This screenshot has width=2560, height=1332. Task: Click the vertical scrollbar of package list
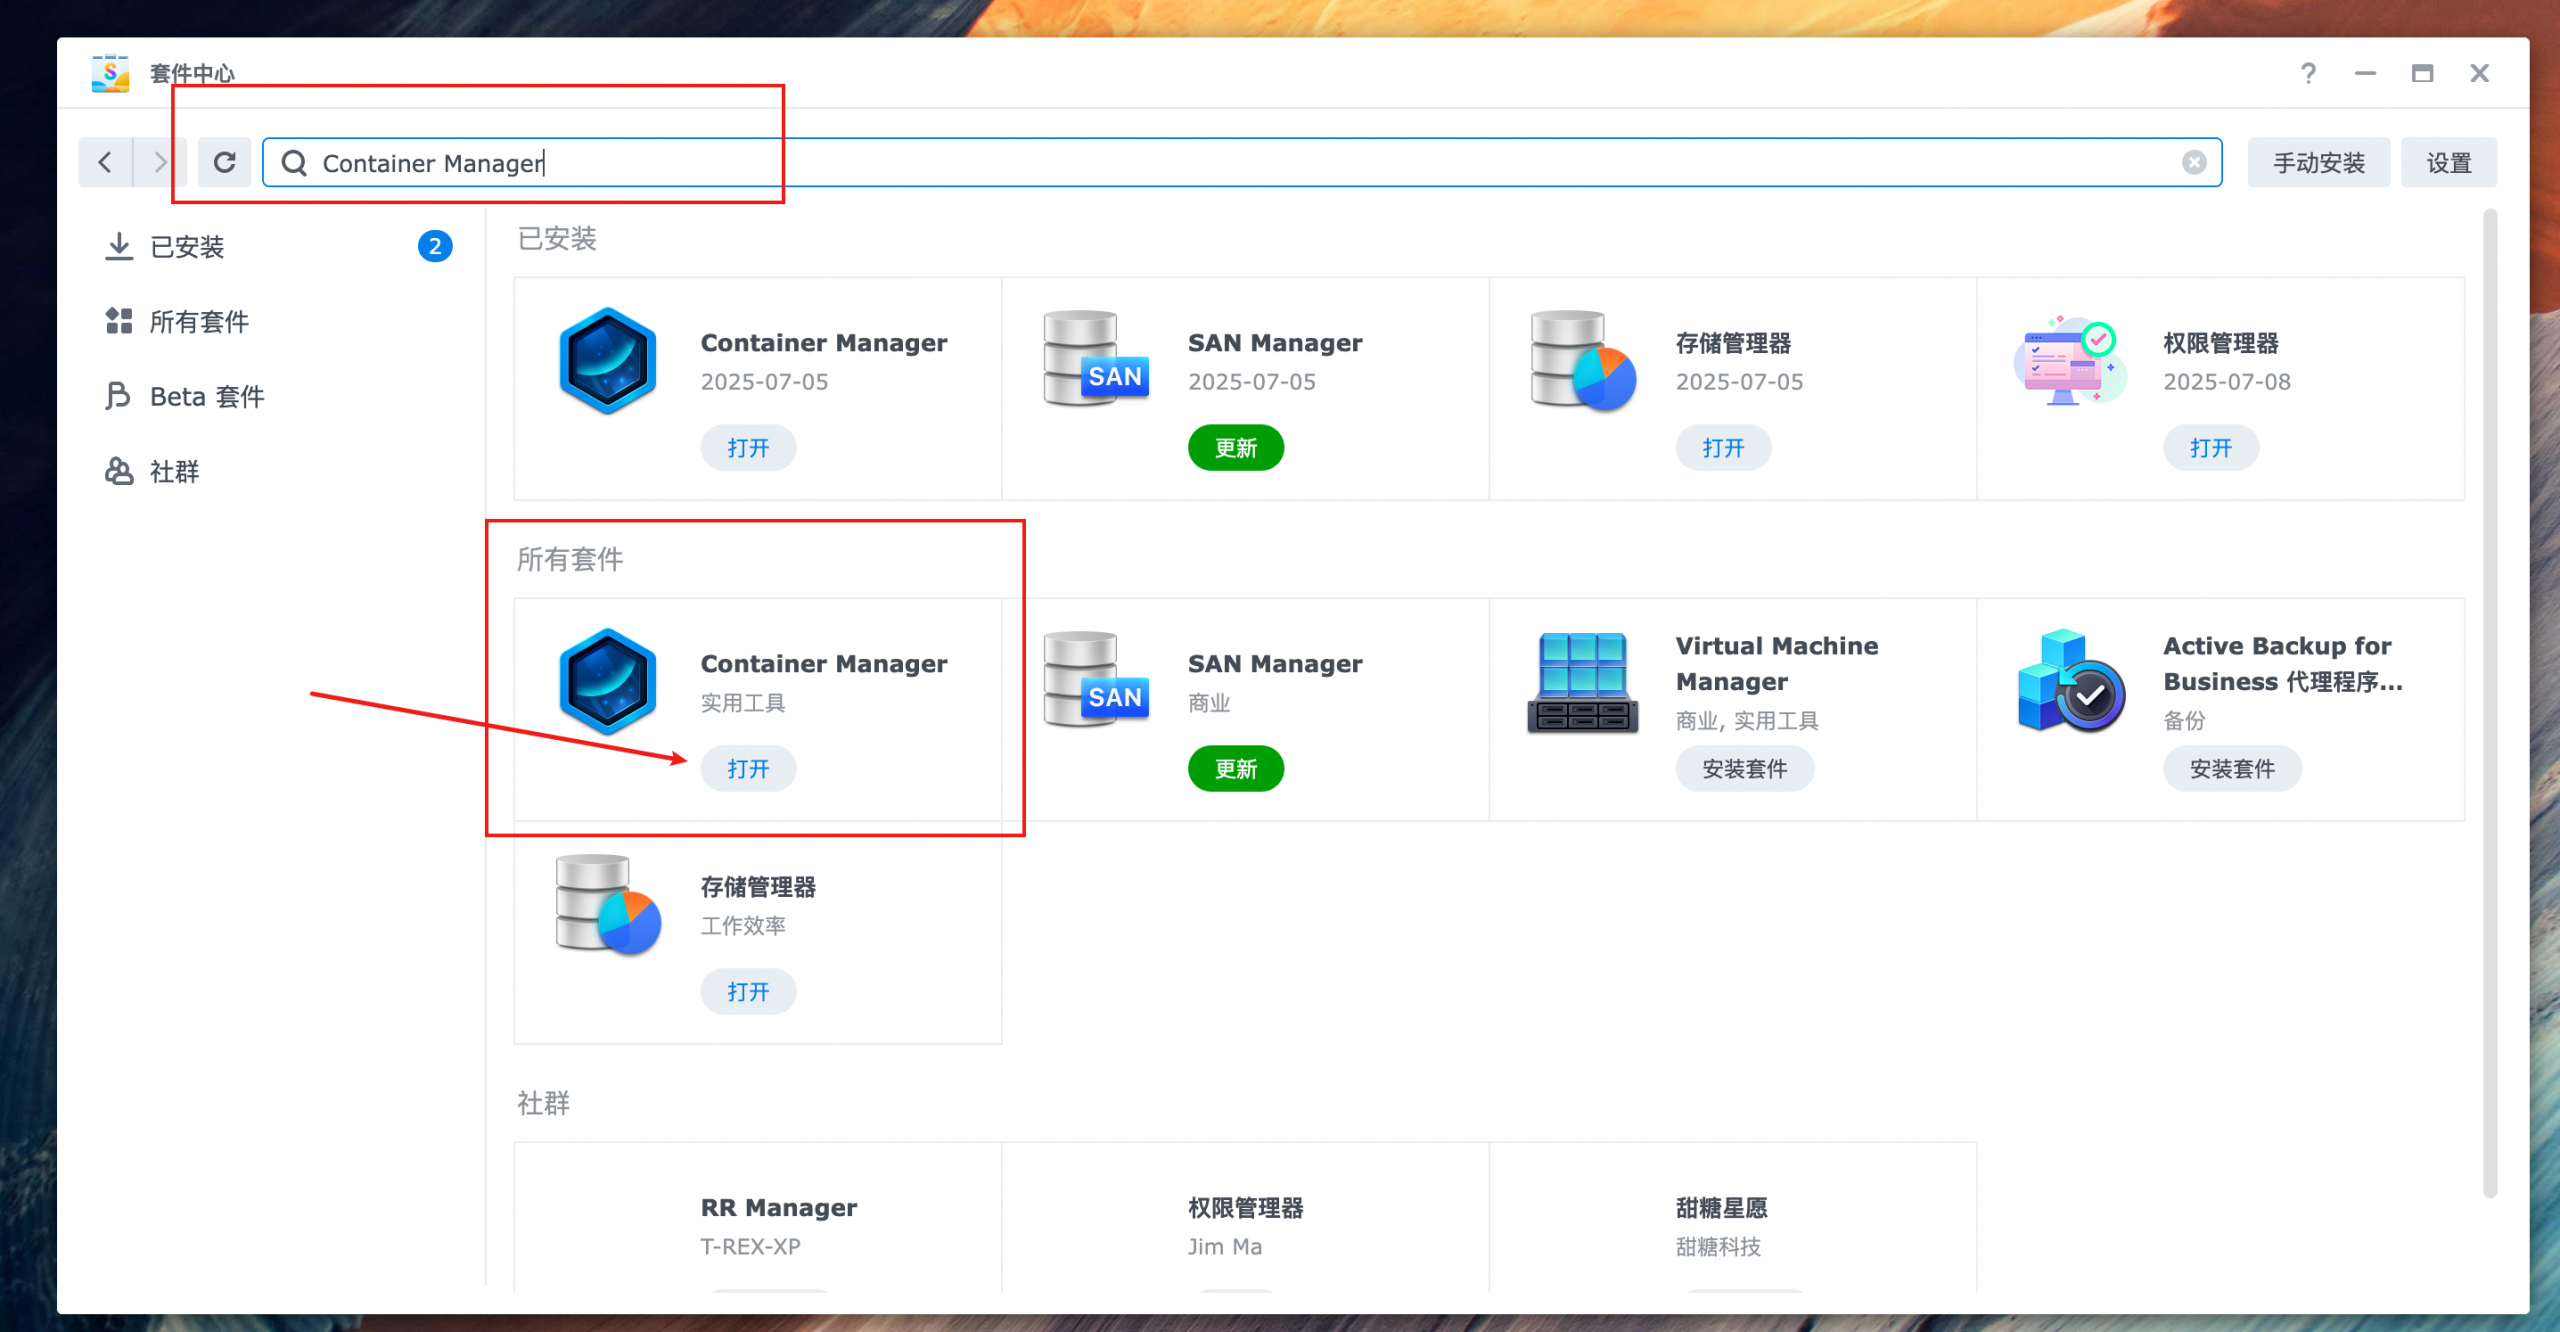point(2489,702)
